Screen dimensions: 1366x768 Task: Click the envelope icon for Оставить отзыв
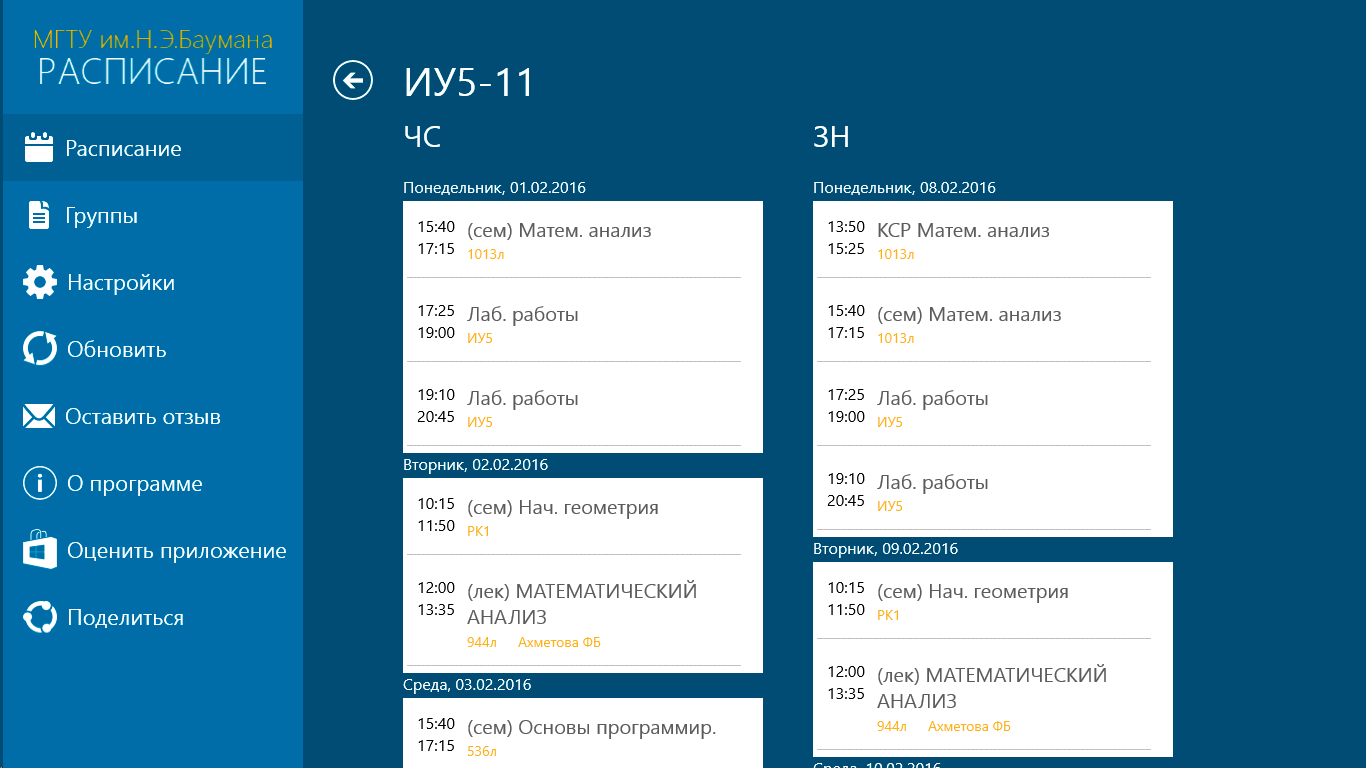click(39, 416)
